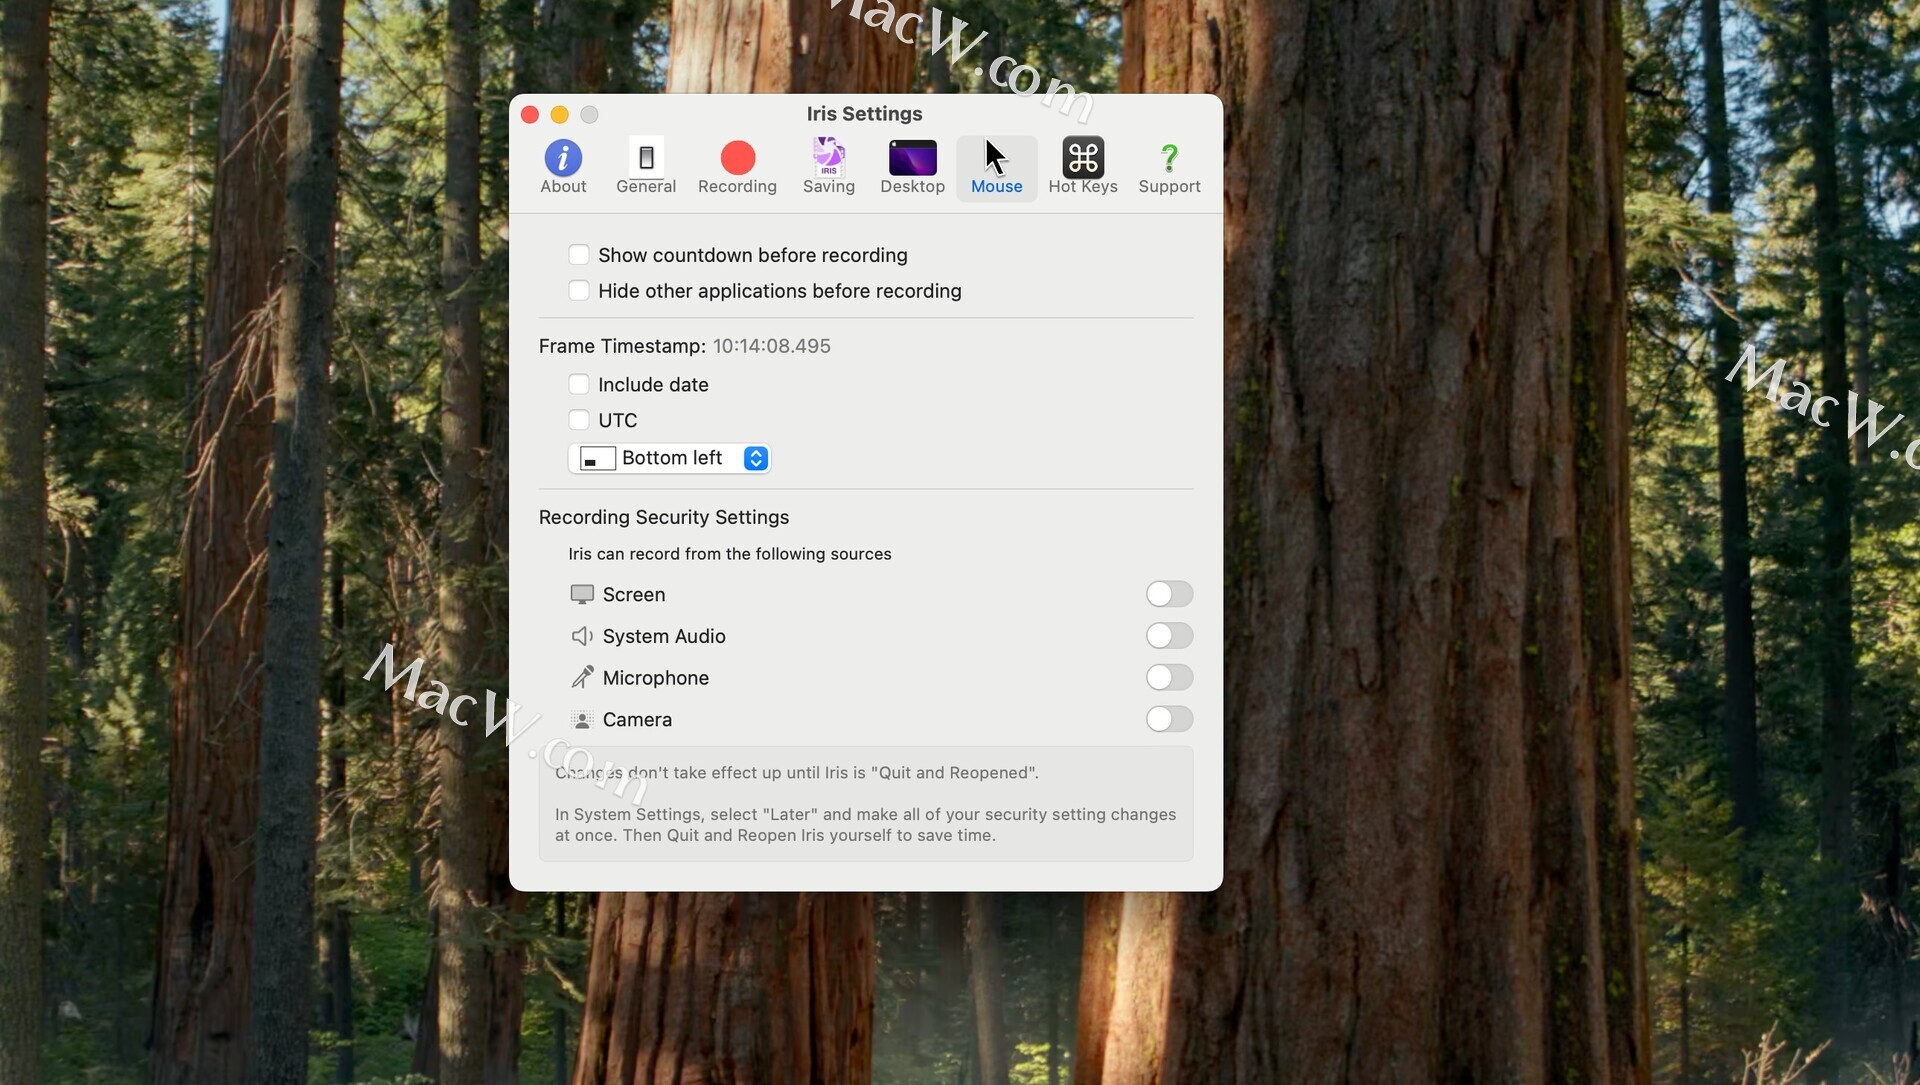Image resolution: width=1920 pixels, height=1085 pixels.
Task: Open the General settings pane
Action: [646, 167]
